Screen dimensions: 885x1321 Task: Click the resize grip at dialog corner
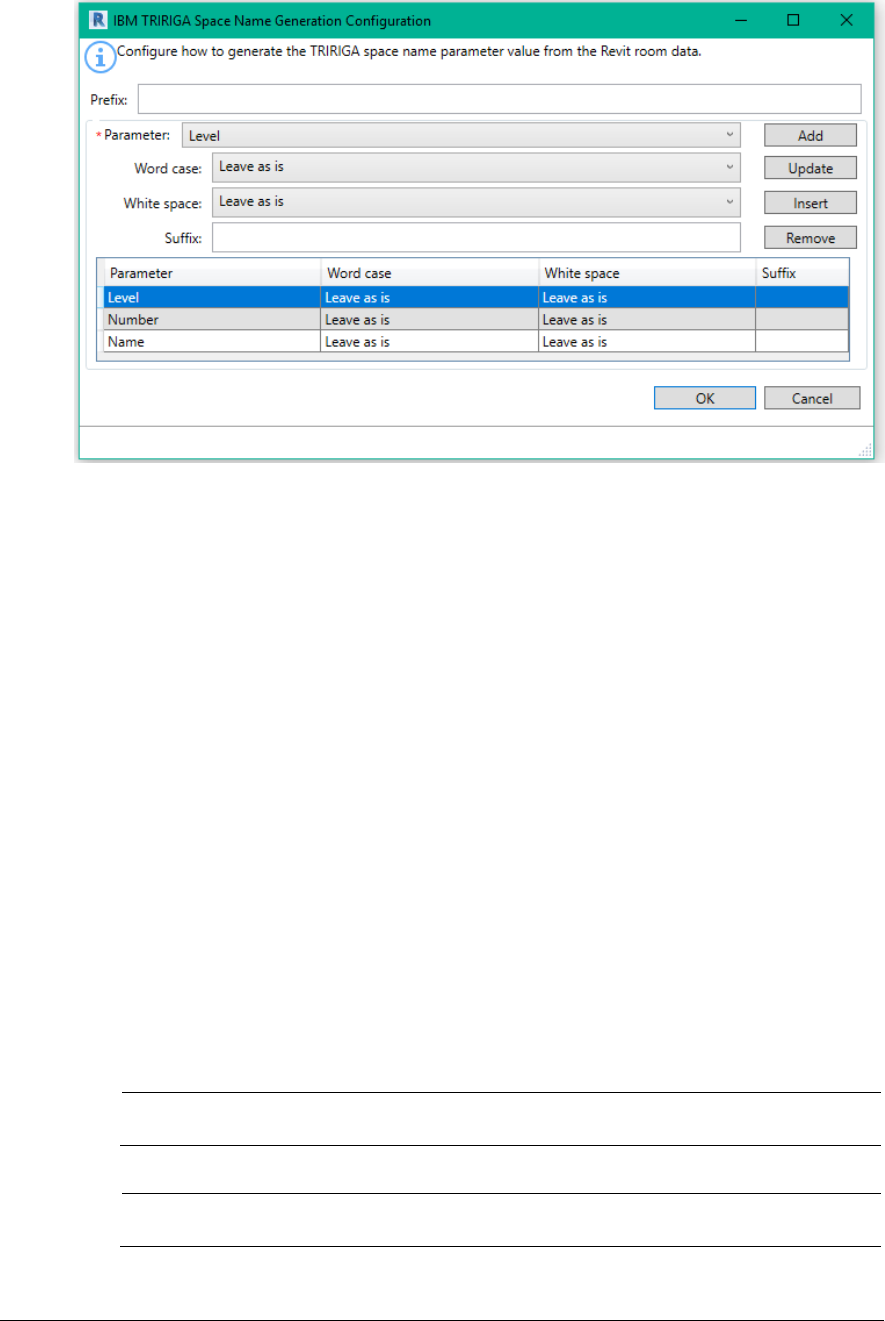[x=864, y=451]
